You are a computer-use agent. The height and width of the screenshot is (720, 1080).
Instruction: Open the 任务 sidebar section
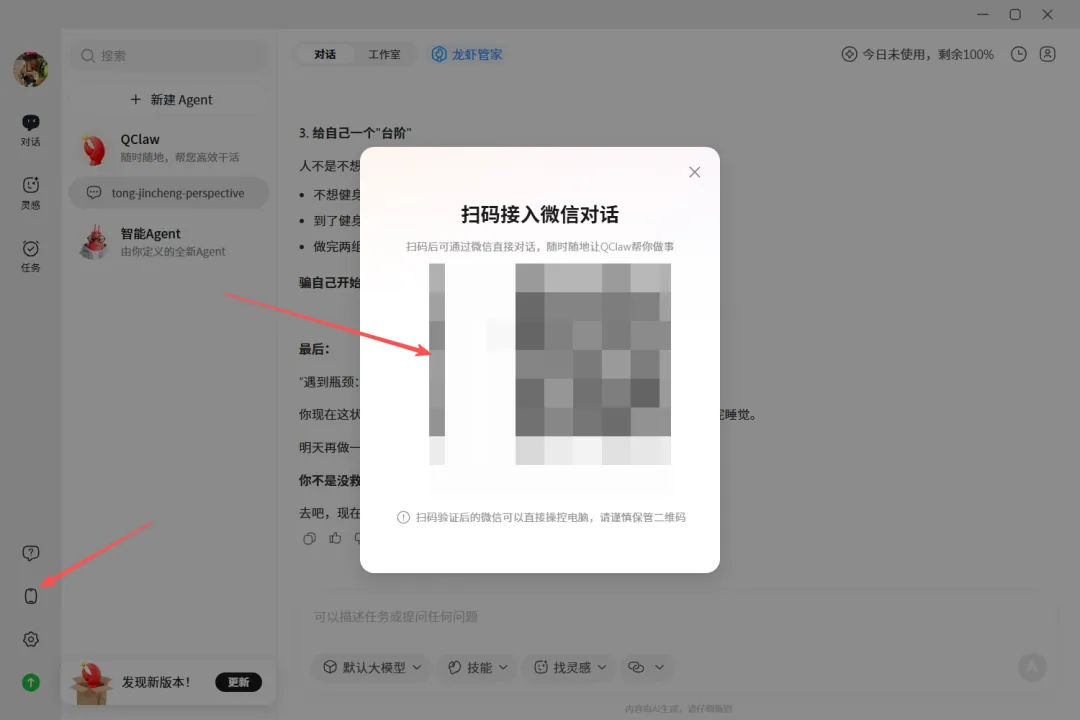[30, 256]
